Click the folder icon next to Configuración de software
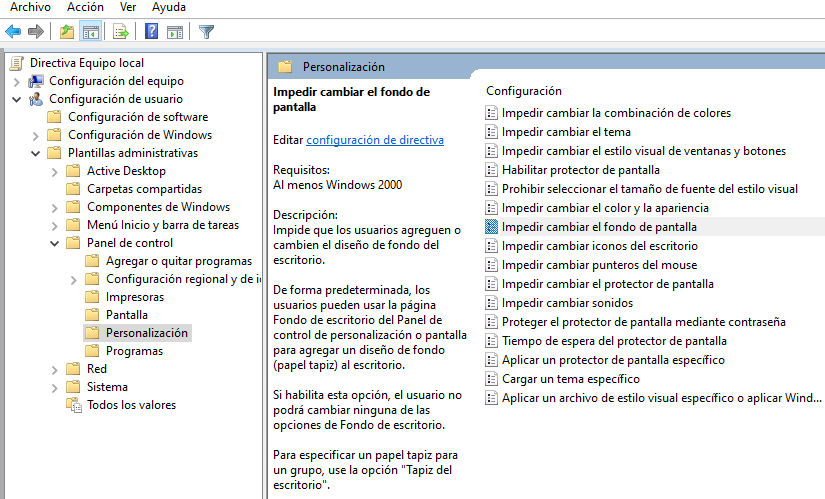This screenshot has height=499, width=825. (54, 117)
